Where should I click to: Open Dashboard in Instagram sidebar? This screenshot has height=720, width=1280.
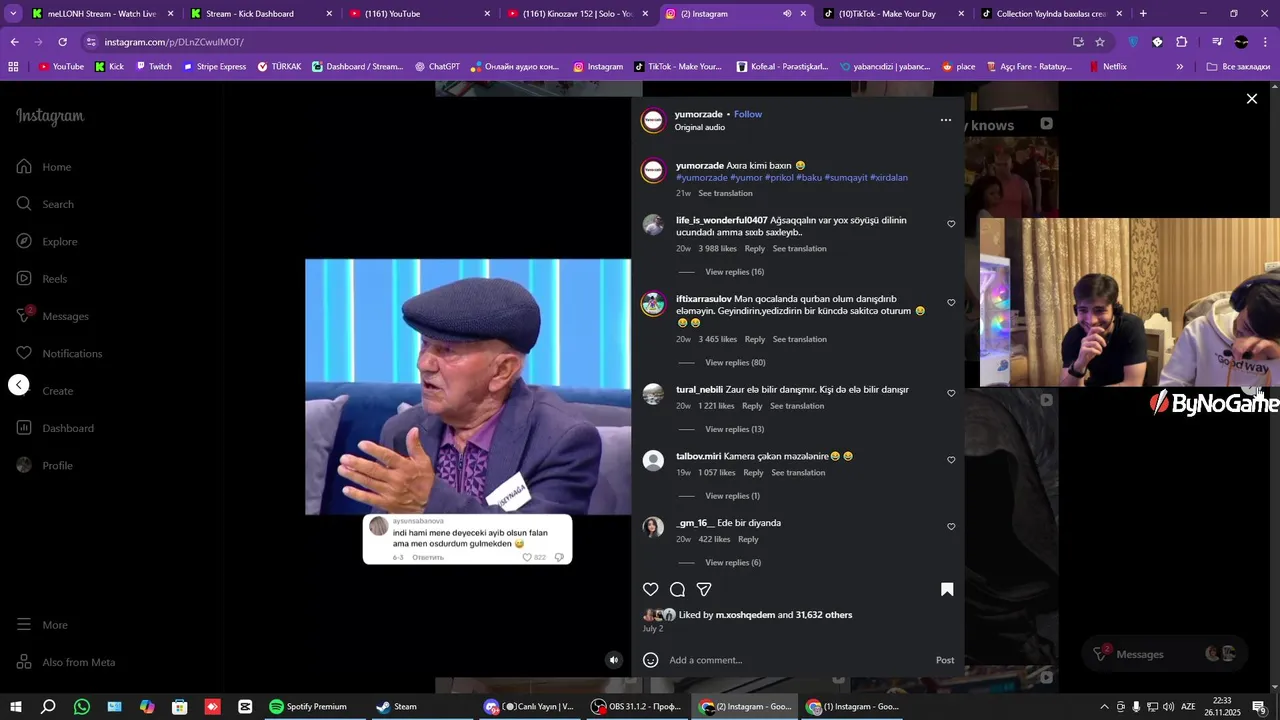tap(55, 428)
